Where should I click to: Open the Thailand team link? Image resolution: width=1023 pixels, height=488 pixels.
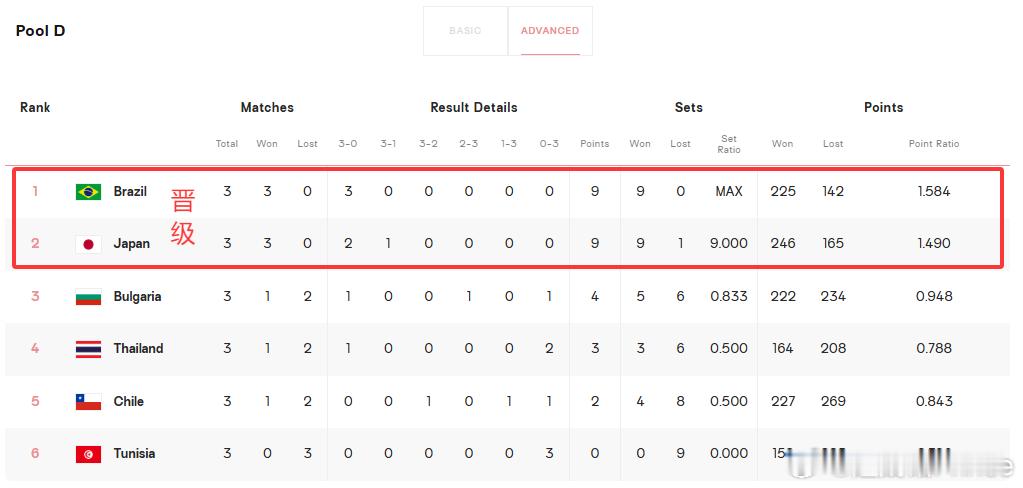click(138, 348)
